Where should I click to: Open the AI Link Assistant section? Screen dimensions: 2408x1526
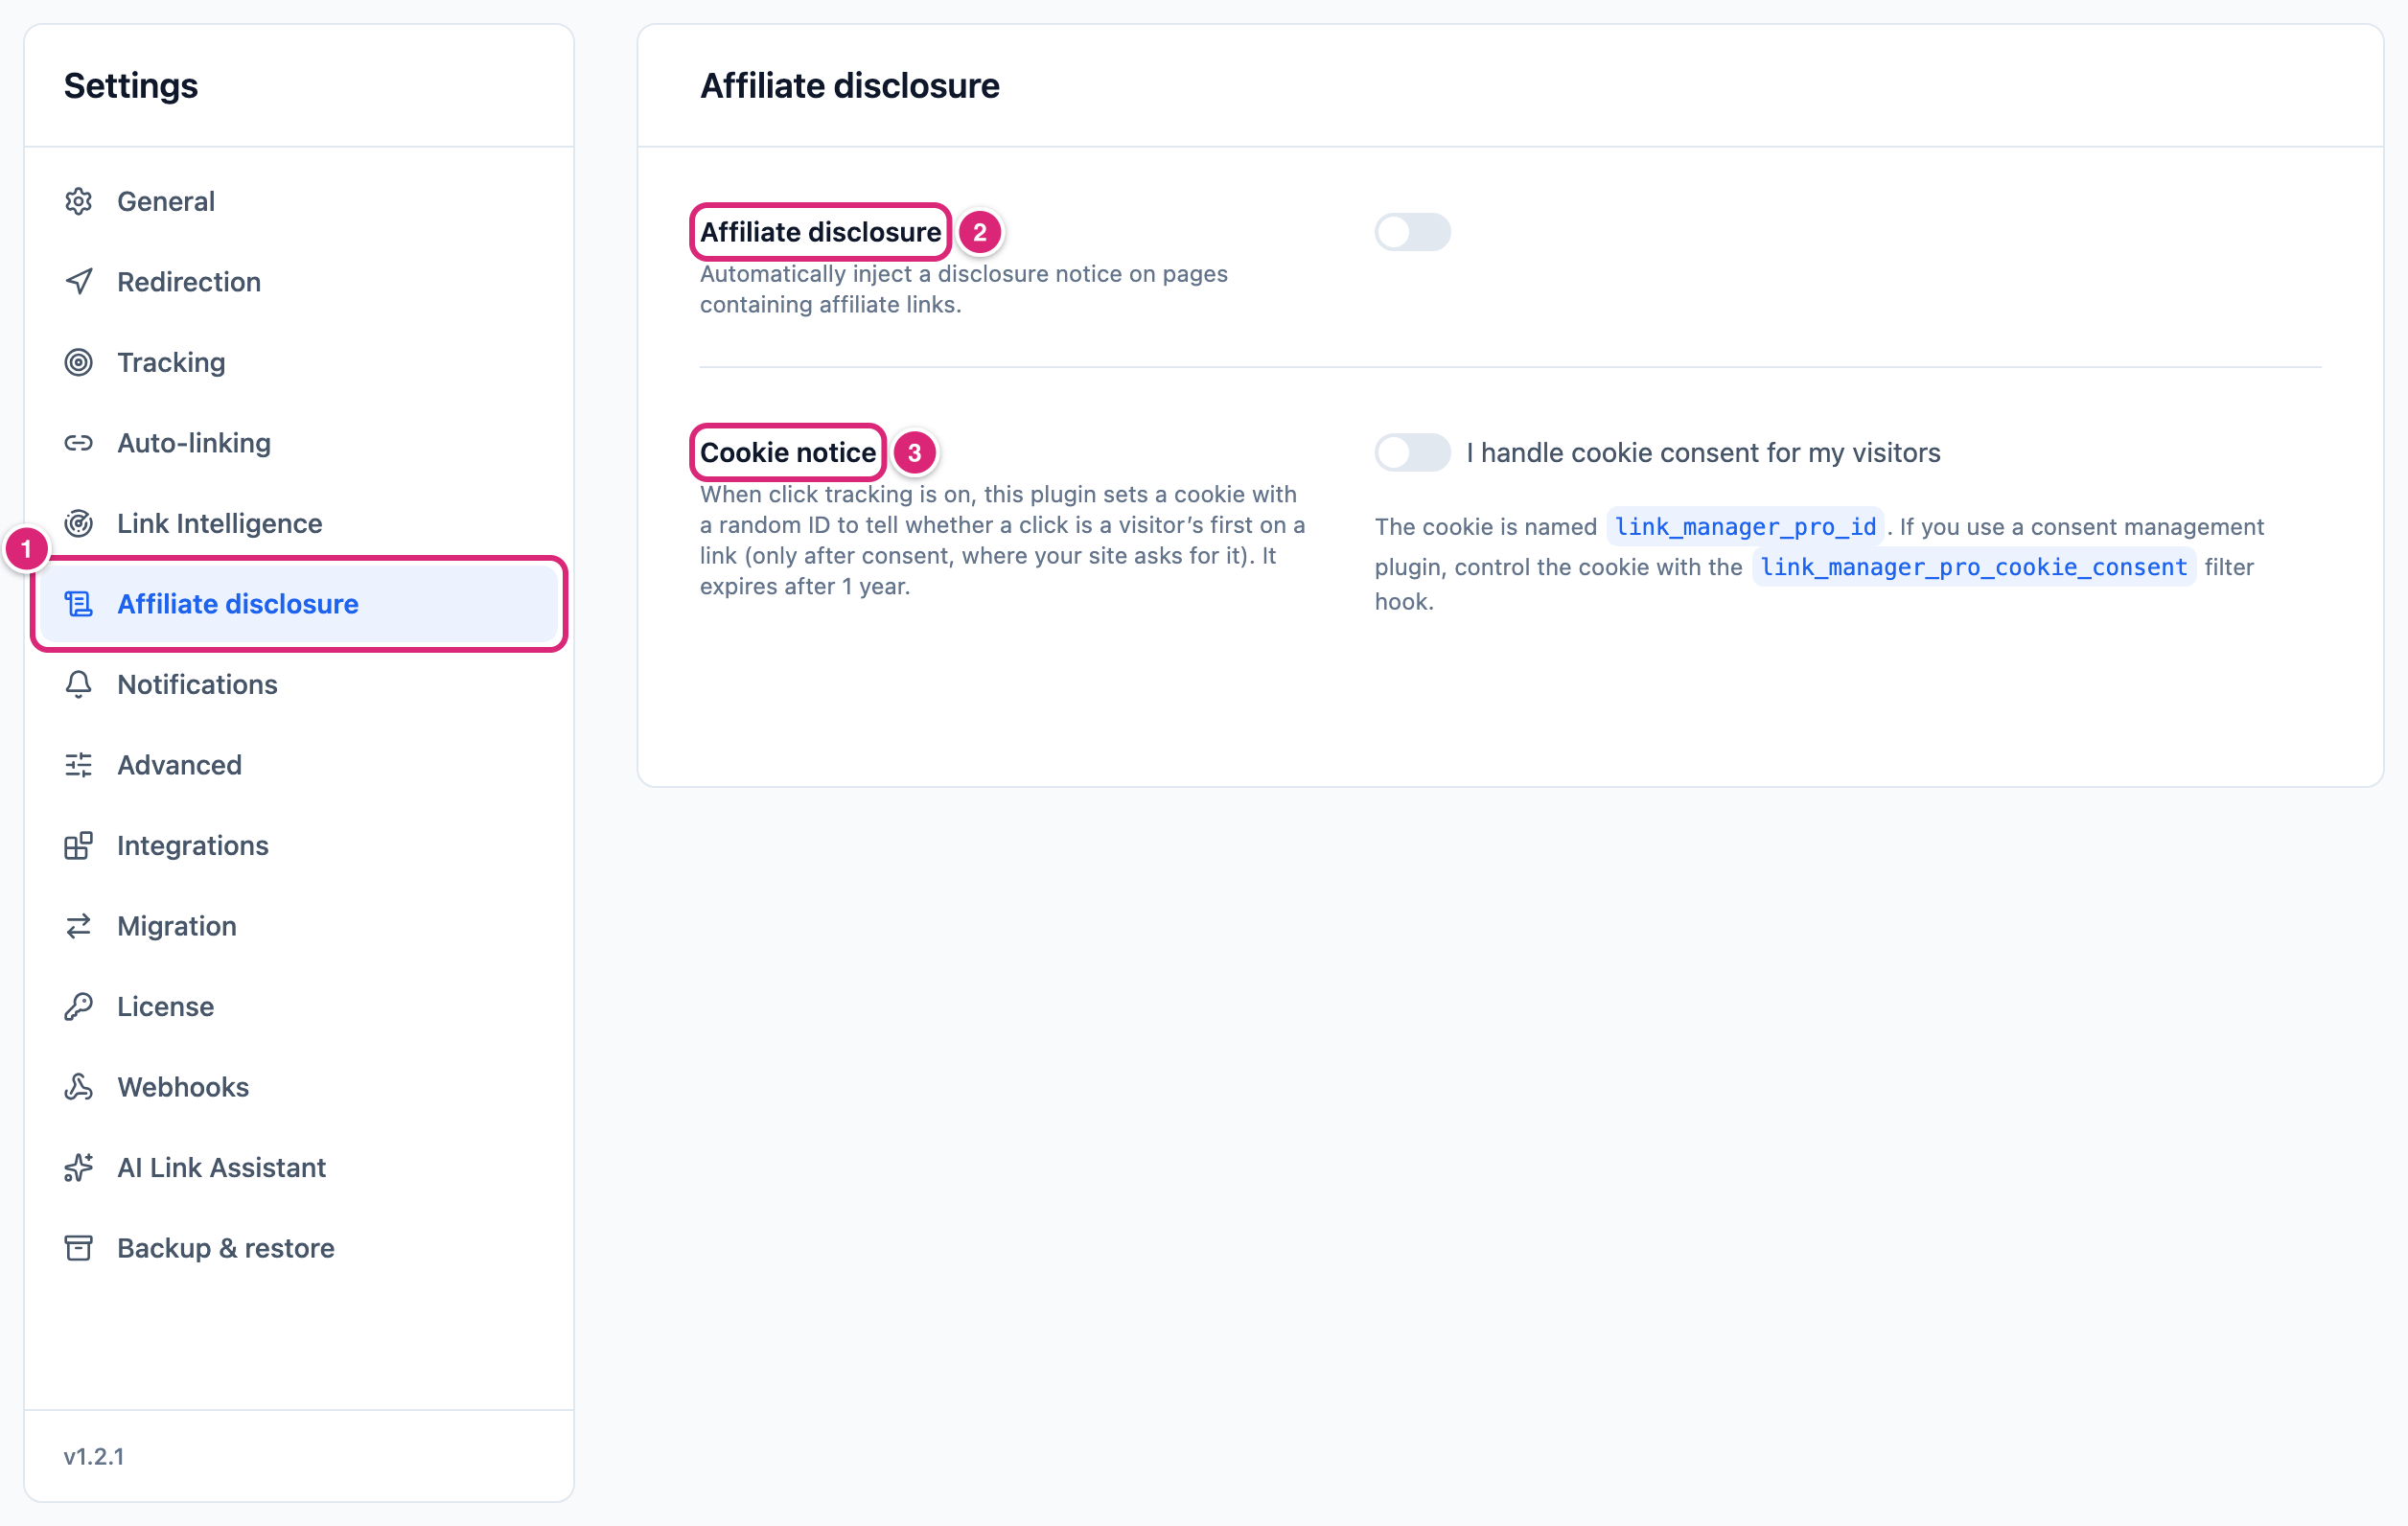pos(298,1167)
